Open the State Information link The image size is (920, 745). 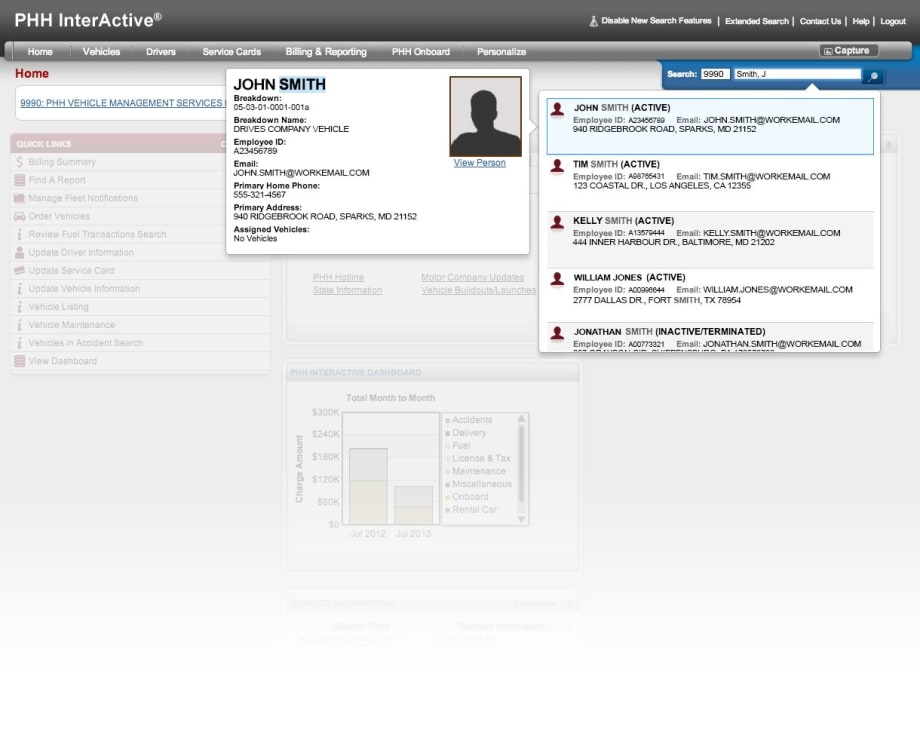tap(347, 290)
